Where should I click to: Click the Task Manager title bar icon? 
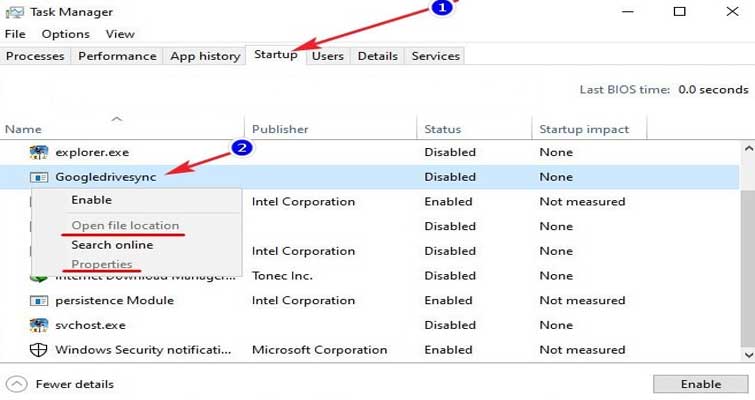click(15, 12)
